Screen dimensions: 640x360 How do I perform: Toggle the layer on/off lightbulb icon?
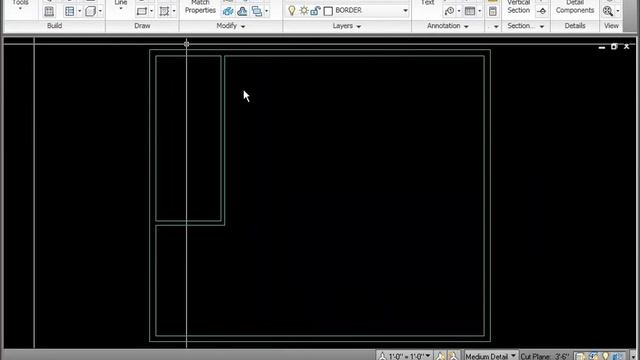coord(291,11)
